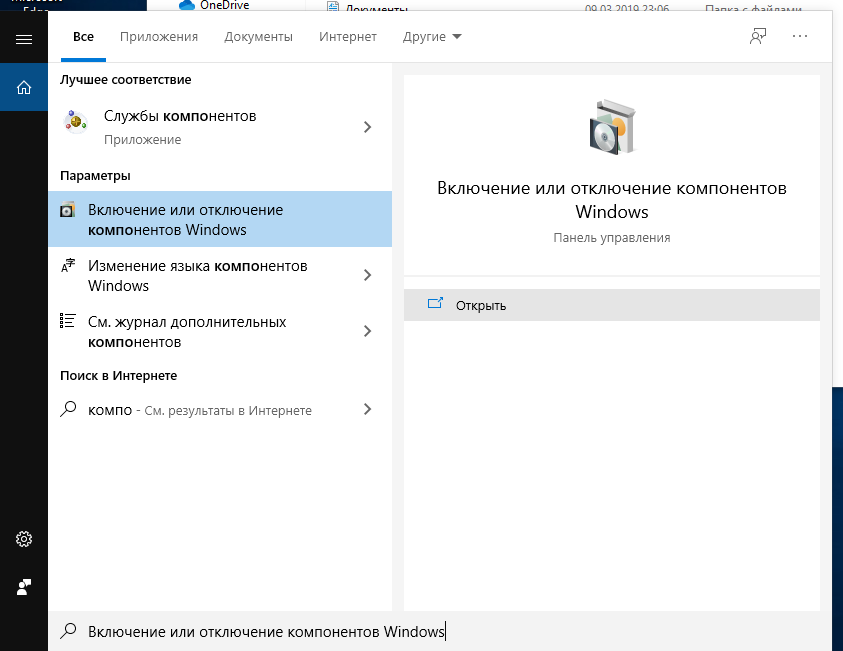Select компо - См. результаты в Интернете
The height and width of the screenshot is (651, 843).
pos(220,410)
